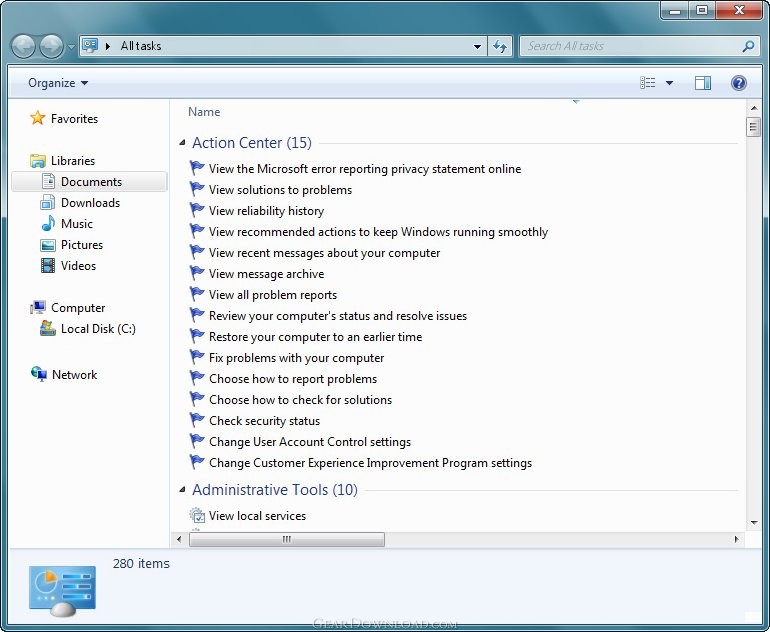Click the View local services gear icon
The width and height of the screenshot is (770, 632).
197,515
